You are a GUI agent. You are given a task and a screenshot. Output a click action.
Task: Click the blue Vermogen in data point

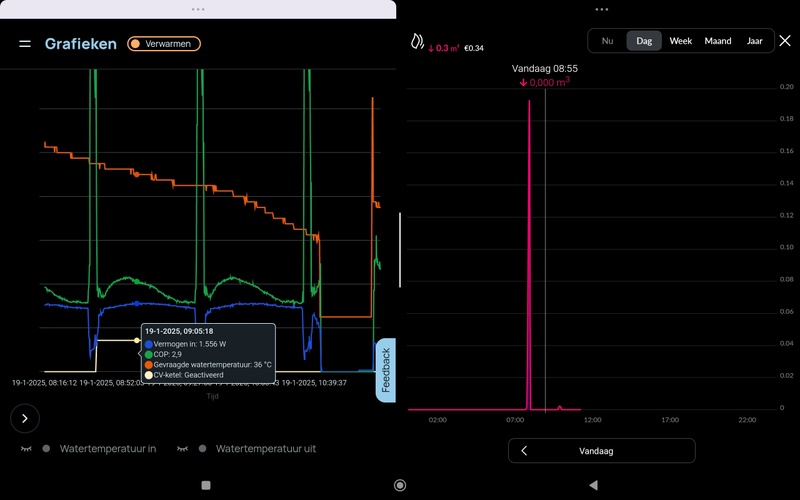(x=137, y=304)
